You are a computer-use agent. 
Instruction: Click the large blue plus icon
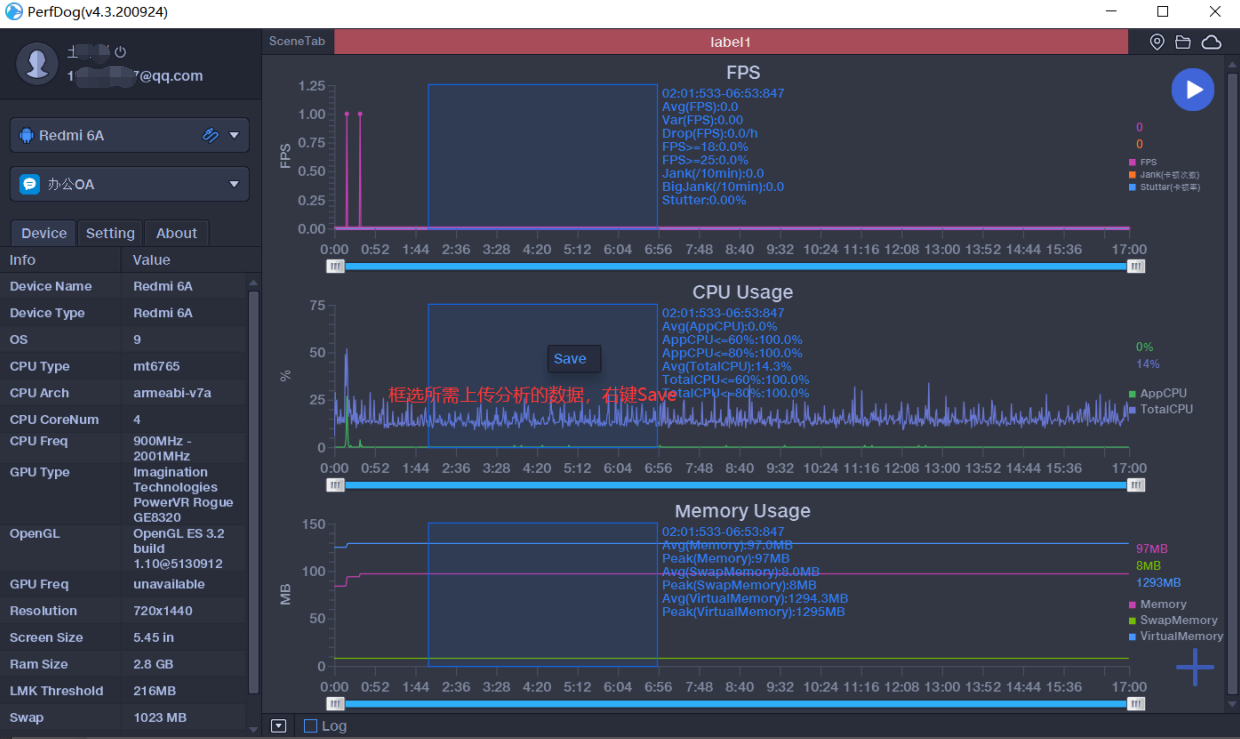pyautogui.click(x=1194, y=667)
